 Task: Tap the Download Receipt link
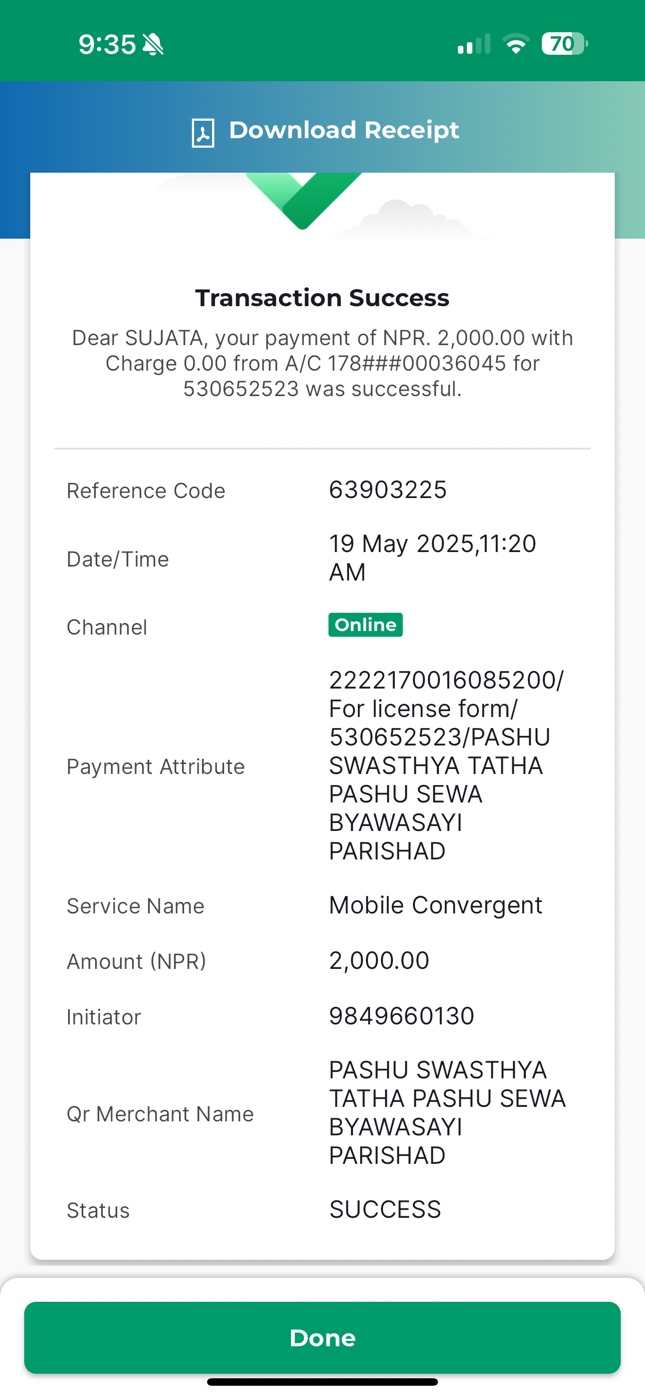[344, 130]
